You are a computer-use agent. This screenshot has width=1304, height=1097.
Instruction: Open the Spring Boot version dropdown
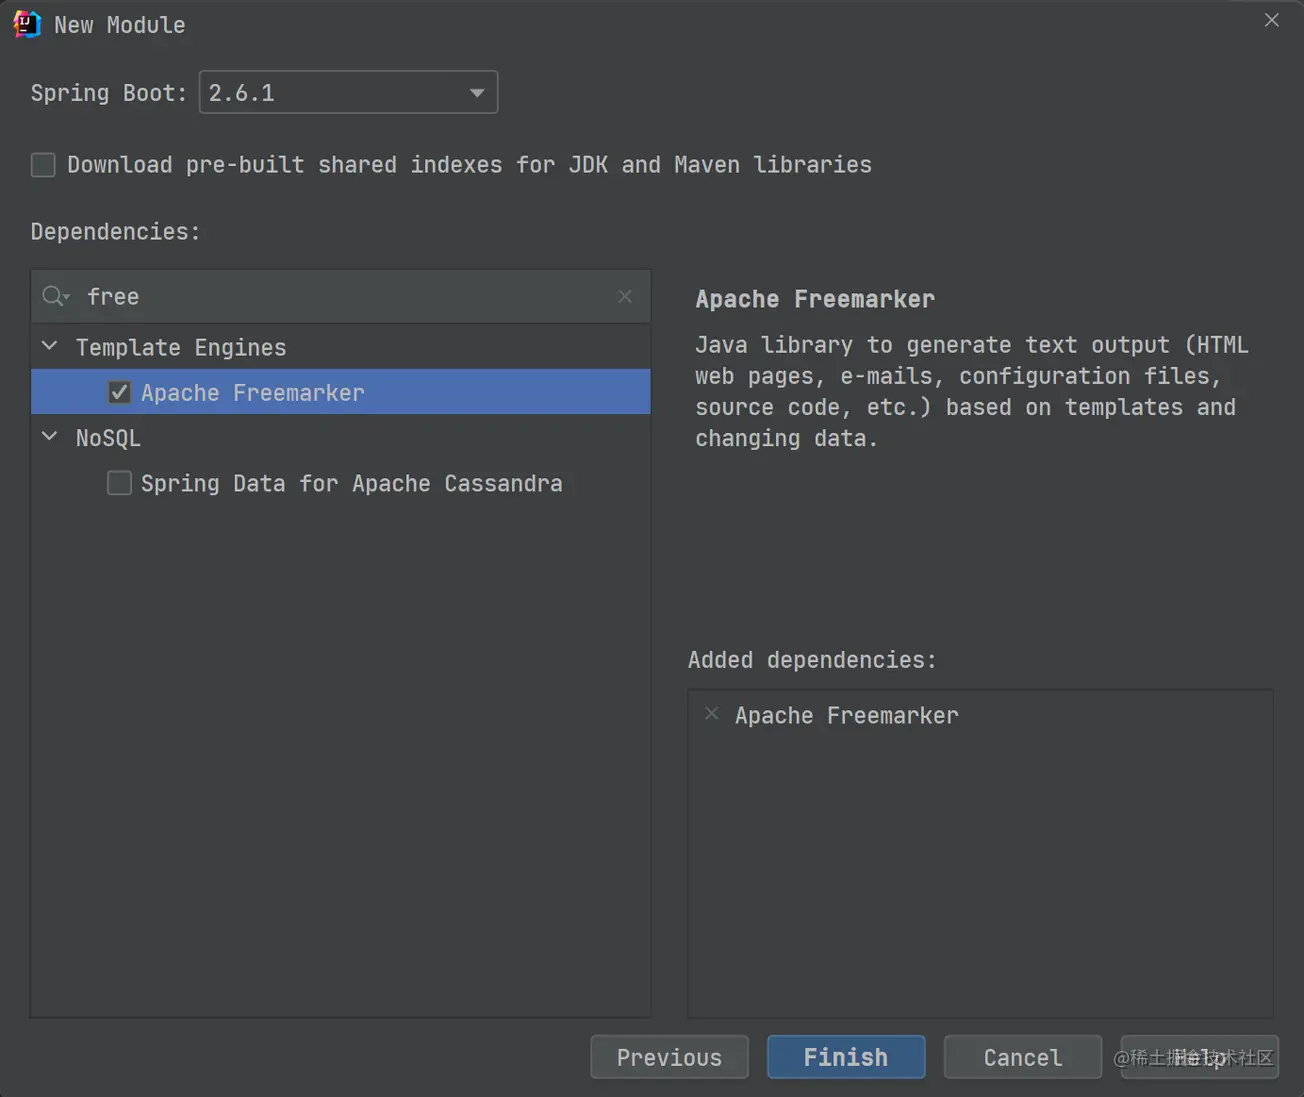(348, 92)
